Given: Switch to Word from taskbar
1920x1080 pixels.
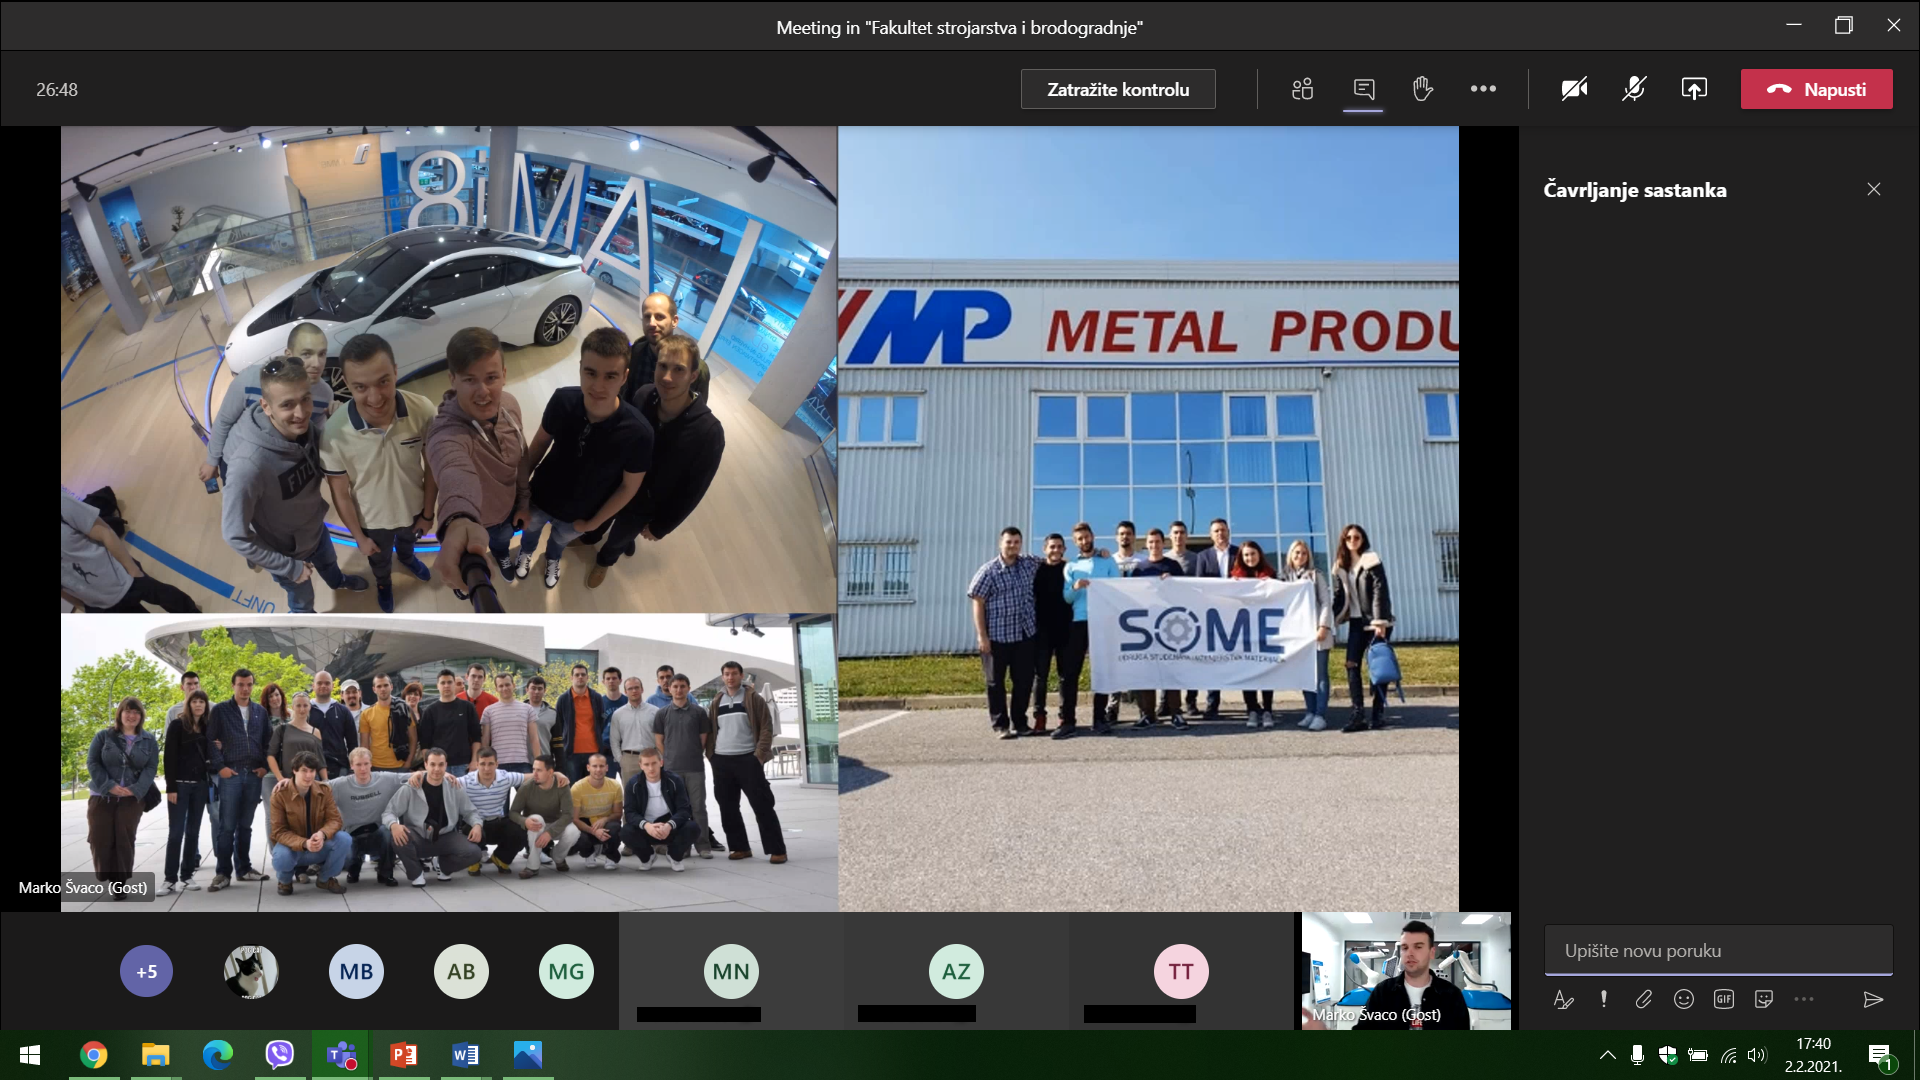Looking at the screenshot, I should point(465,1055).
